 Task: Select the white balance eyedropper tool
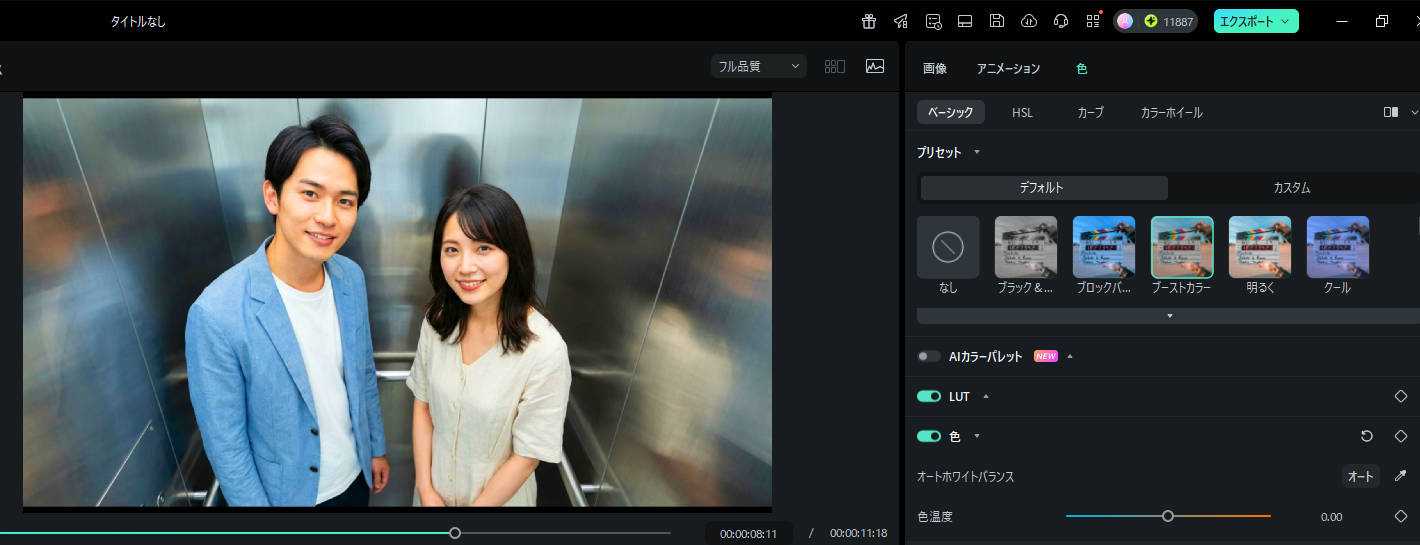(x=1400, y=476)
